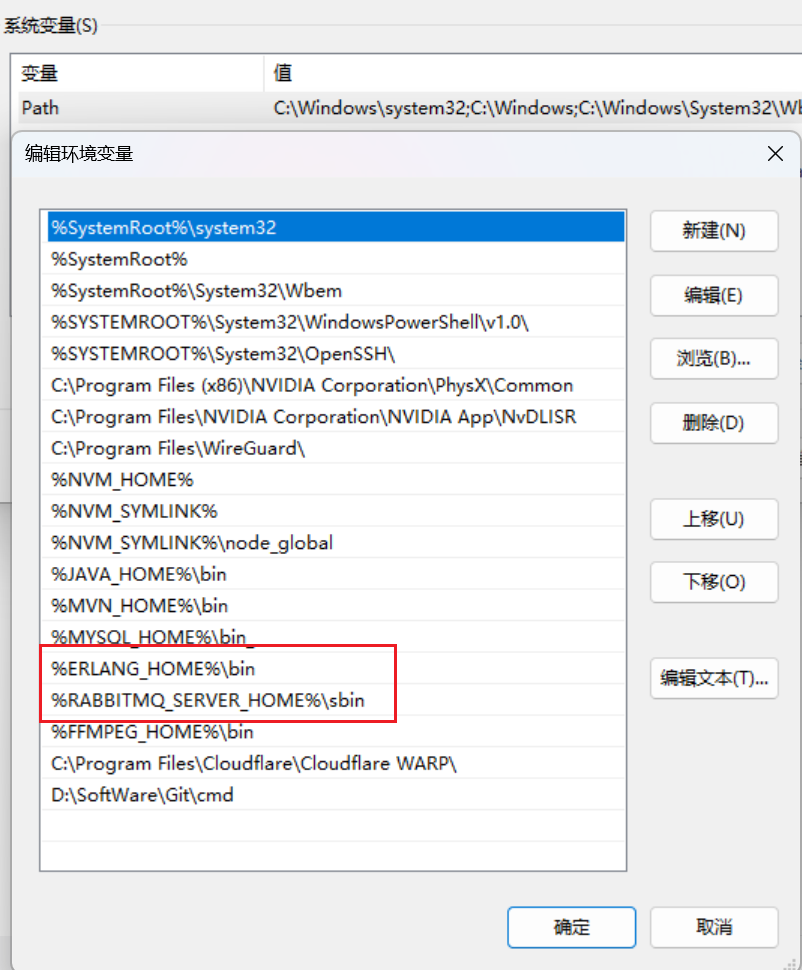Click the 新建(N) button

714,231
